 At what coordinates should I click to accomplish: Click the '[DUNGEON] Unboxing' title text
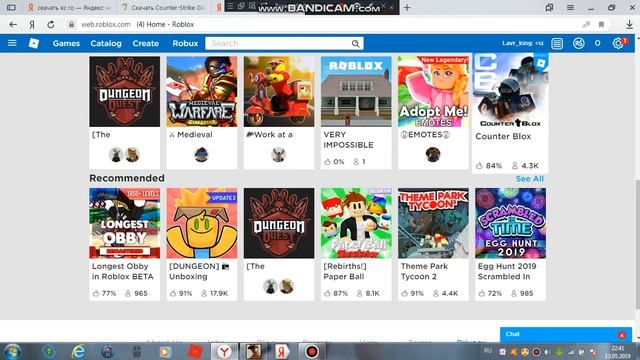coord(198,271)
